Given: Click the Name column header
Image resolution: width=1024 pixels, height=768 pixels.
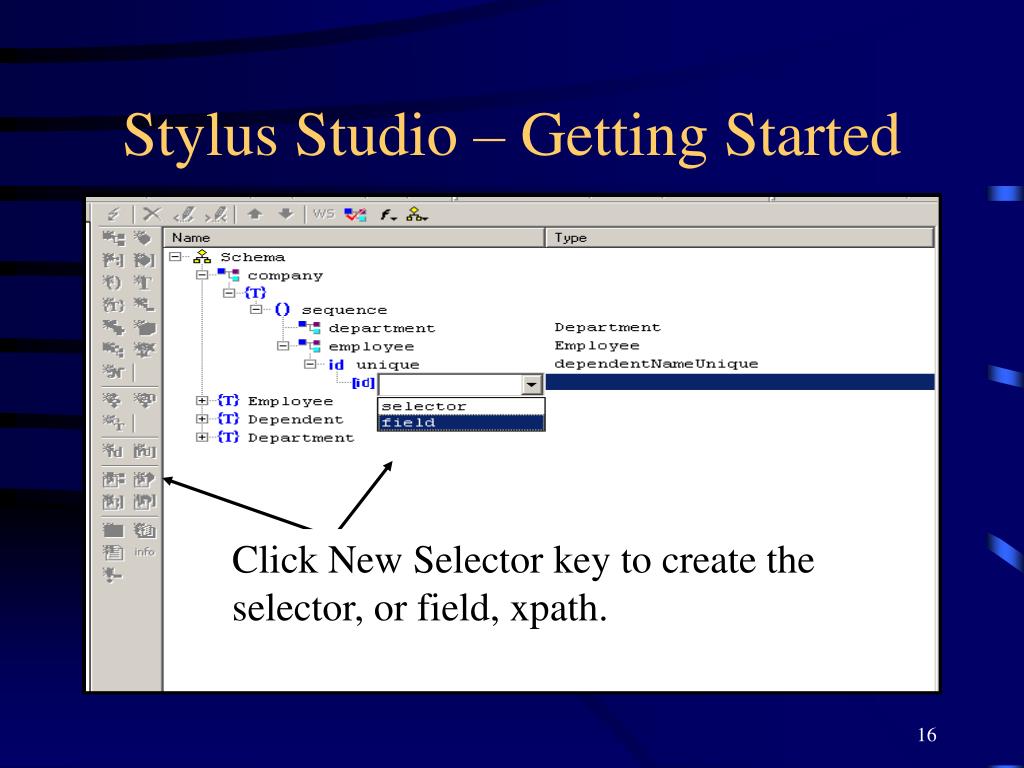Looking at the screenshot, I should [x=355, y=238].
